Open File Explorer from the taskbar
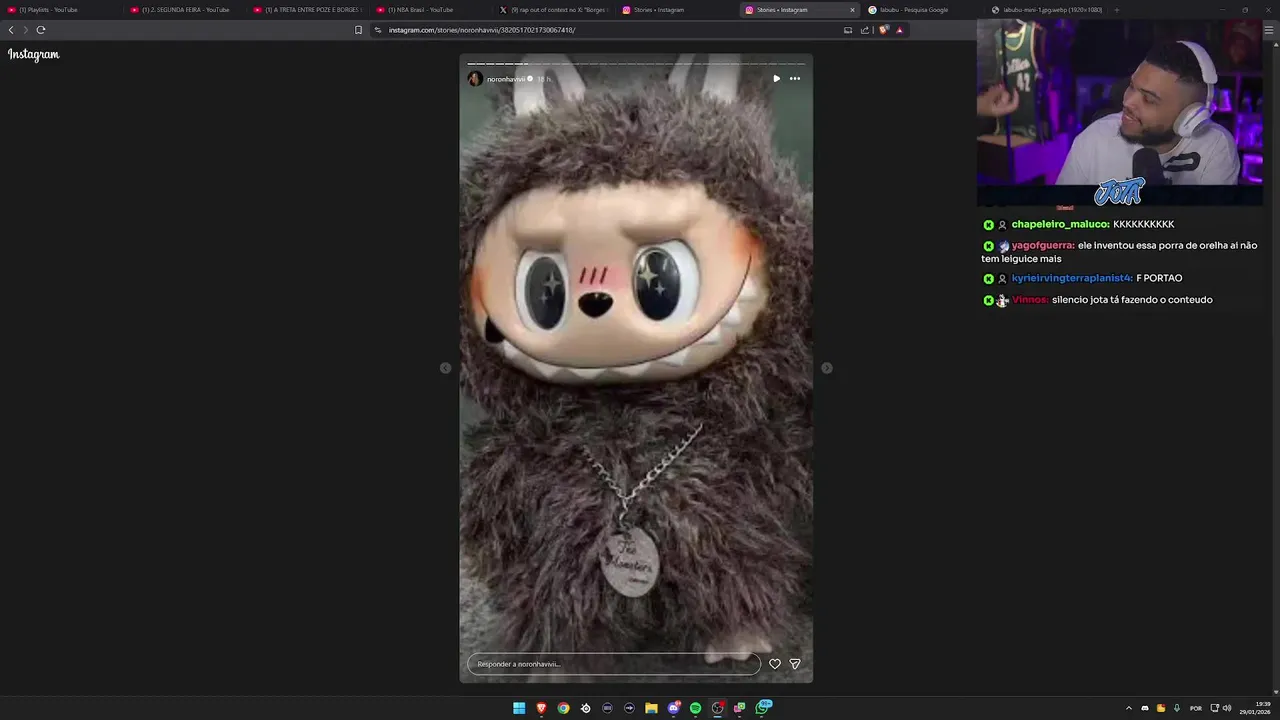Image resolution: width=1280 pixels, height=720 pixels. [x=651, y=708]
